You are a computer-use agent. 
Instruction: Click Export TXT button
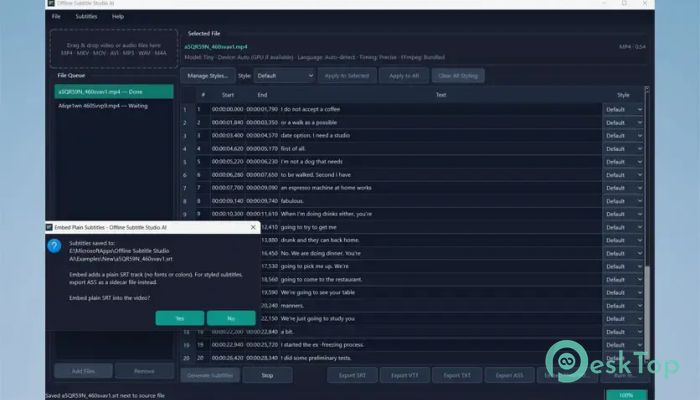pyautogui.click(x=457, y=375)
